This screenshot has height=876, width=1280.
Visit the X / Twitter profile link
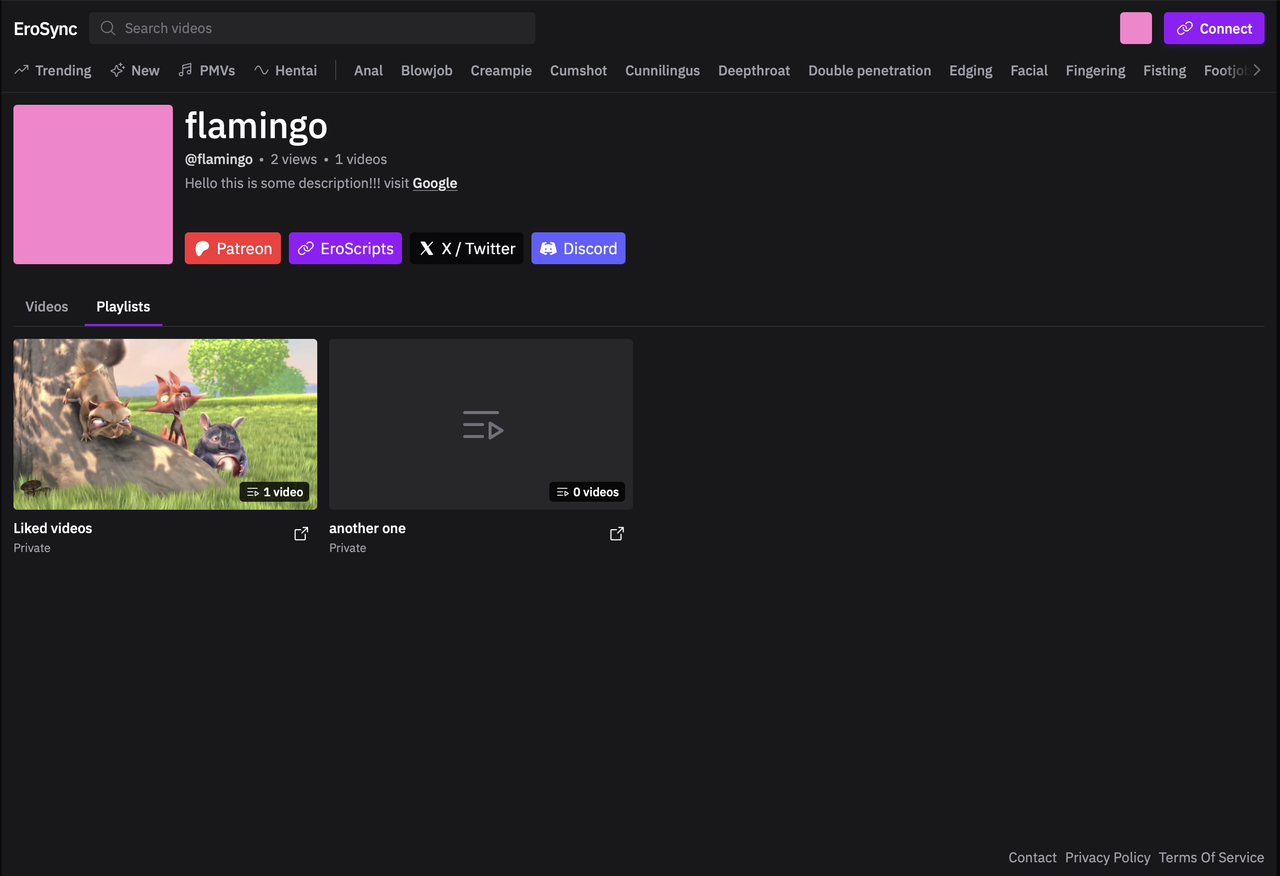[x=467, y=248]
